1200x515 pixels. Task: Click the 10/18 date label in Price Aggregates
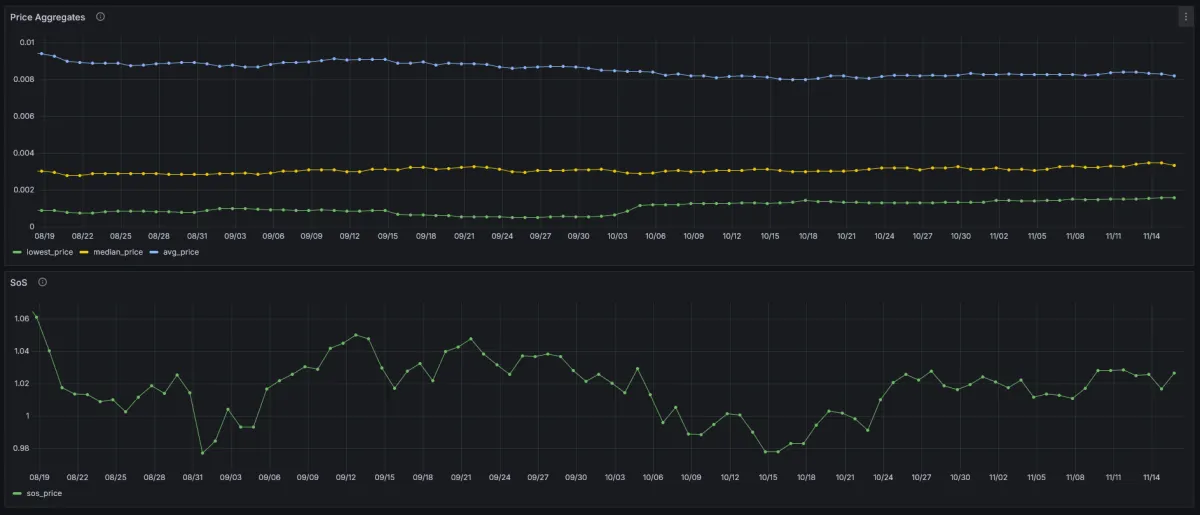click(x=808, y=237)
